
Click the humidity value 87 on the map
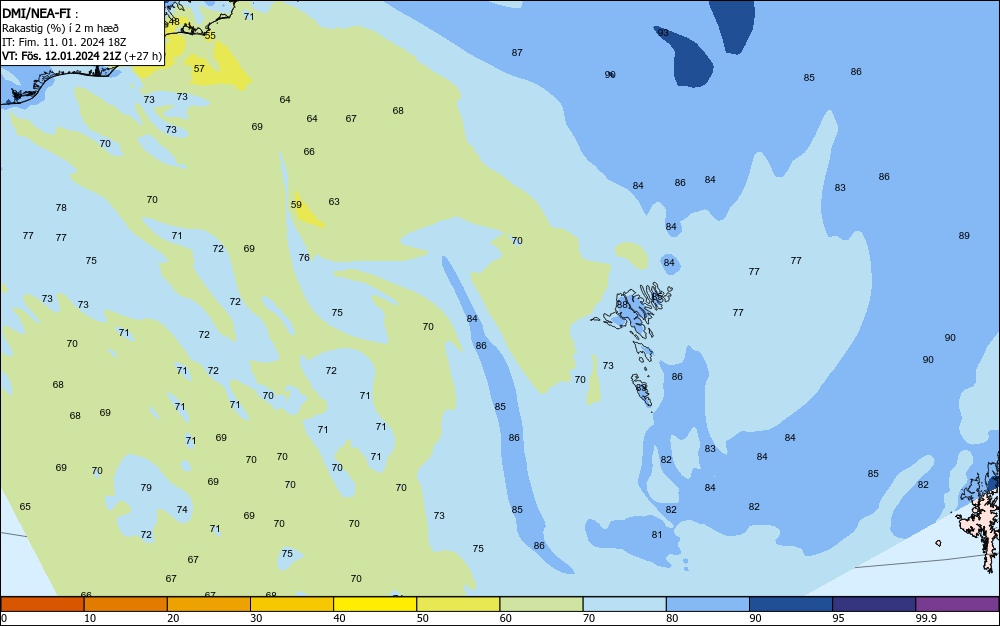(x=517, y=52)
